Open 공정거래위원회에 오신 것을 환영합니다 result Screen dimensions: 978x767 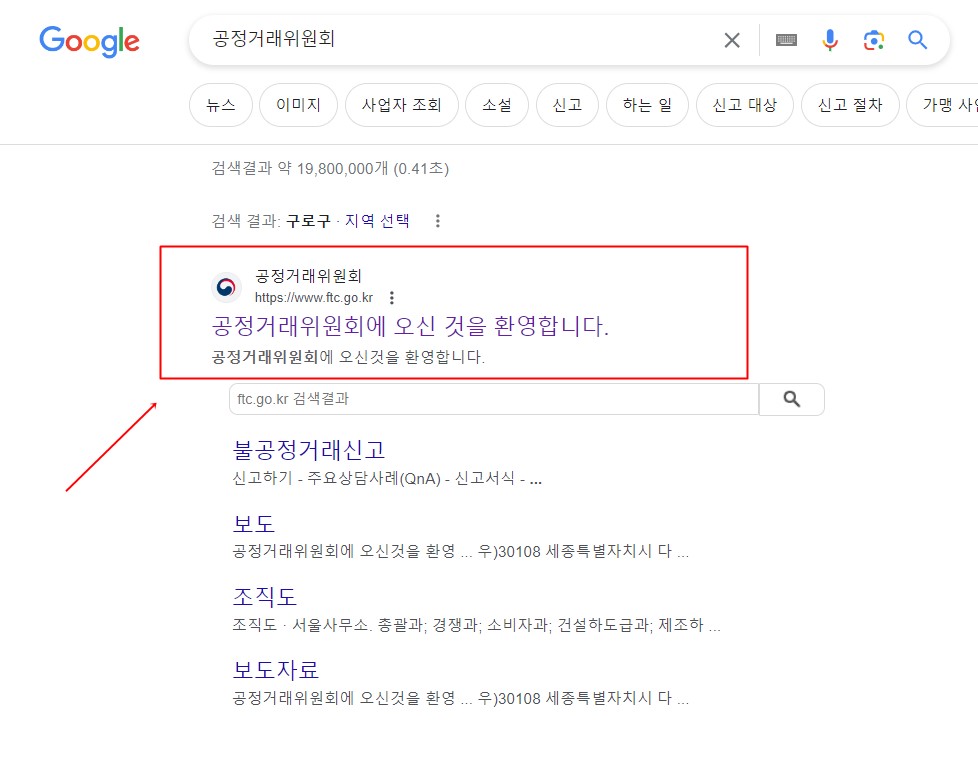(x=410, y=326)
